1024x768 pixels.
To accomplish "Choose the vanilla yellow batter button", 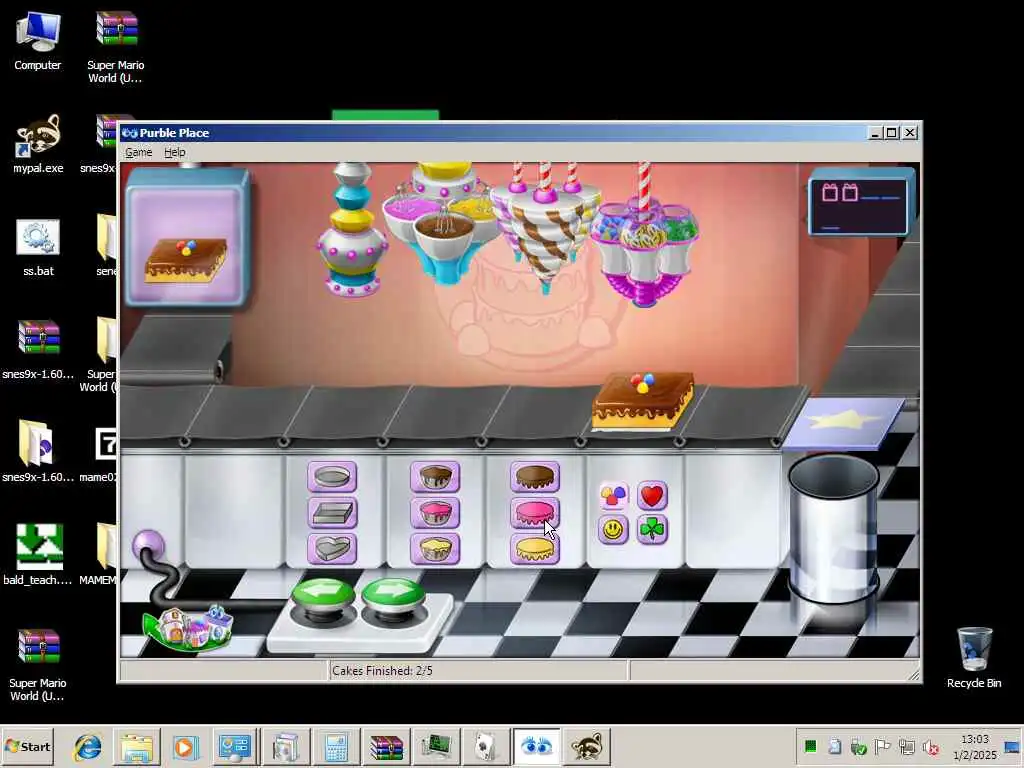I will coord(435,549).
